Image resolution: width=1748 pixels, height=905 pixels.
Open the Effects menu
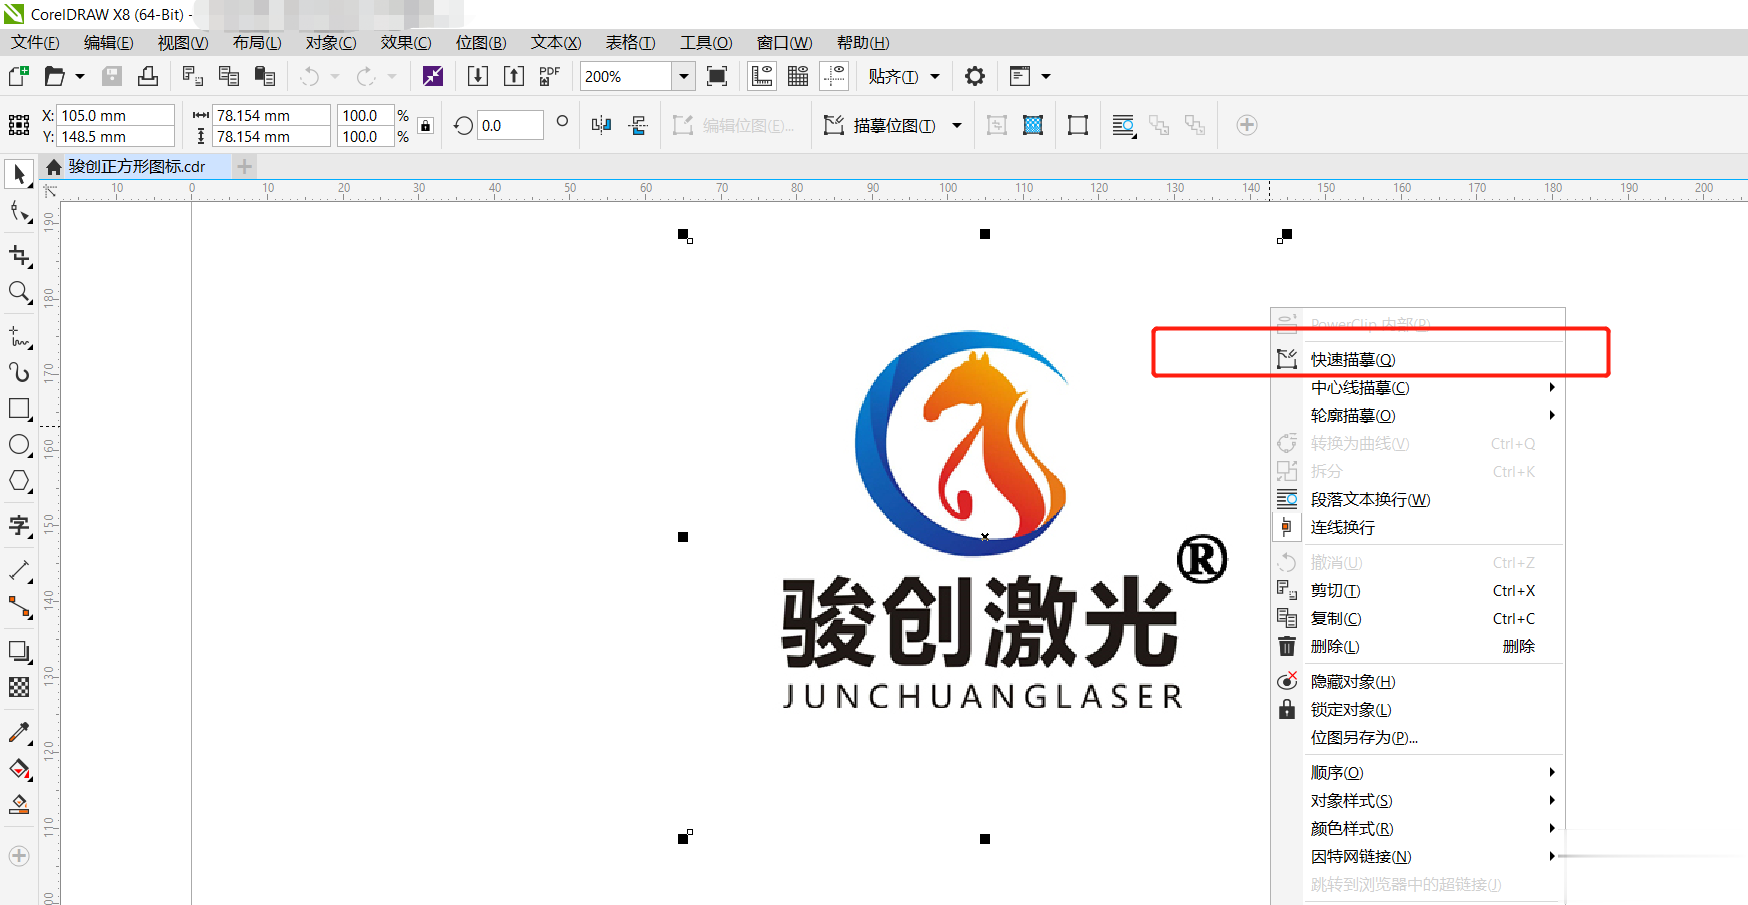coord(406,42)
